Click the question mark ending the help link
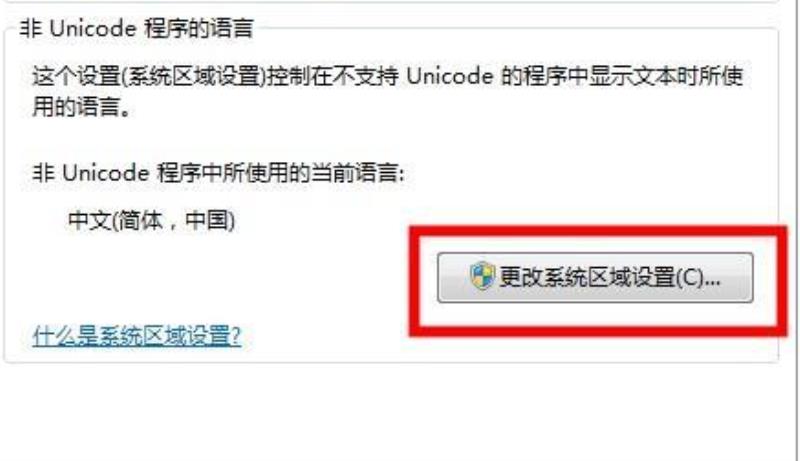This screenshot has width=800, height=461. coord(235,337)
